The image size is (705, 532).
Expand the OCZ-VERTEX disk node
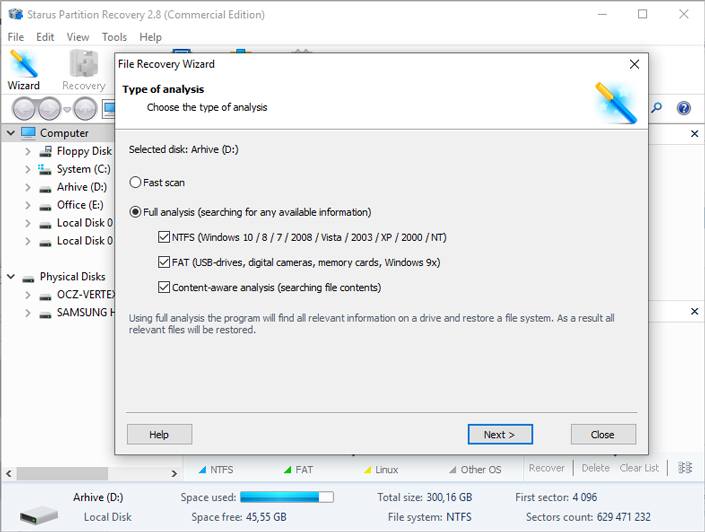tap(27, 295)
